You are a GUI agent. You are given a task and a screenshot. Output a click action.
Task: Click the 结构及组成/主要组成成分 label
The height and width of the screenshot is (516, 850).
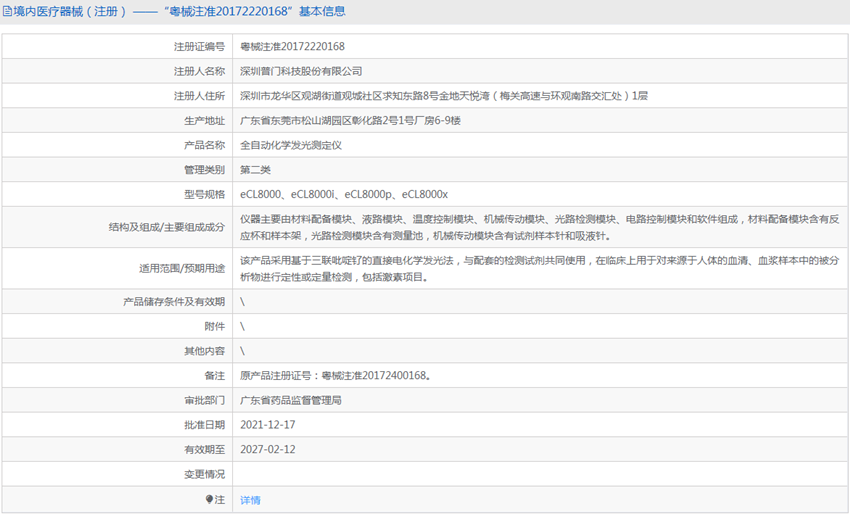point(166,227)
